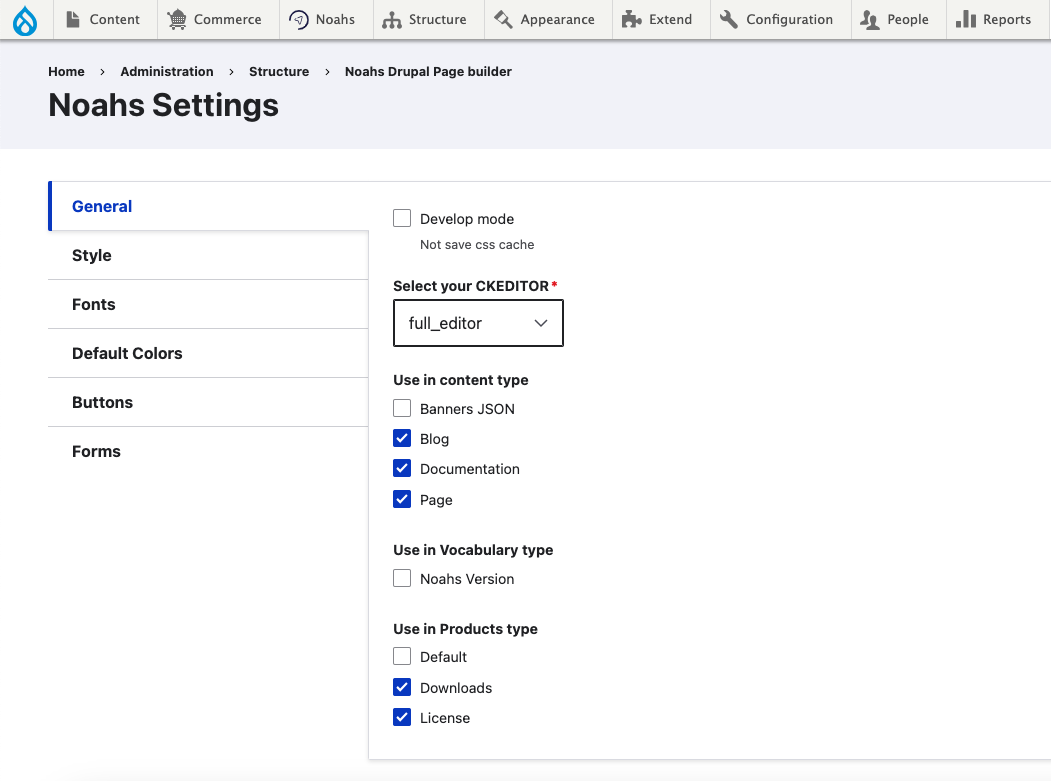Image resolution: width=1051 pixels, height=781 pixels.
Task: Click the Content page icon in toolbar
Action: tap(73, 19)
